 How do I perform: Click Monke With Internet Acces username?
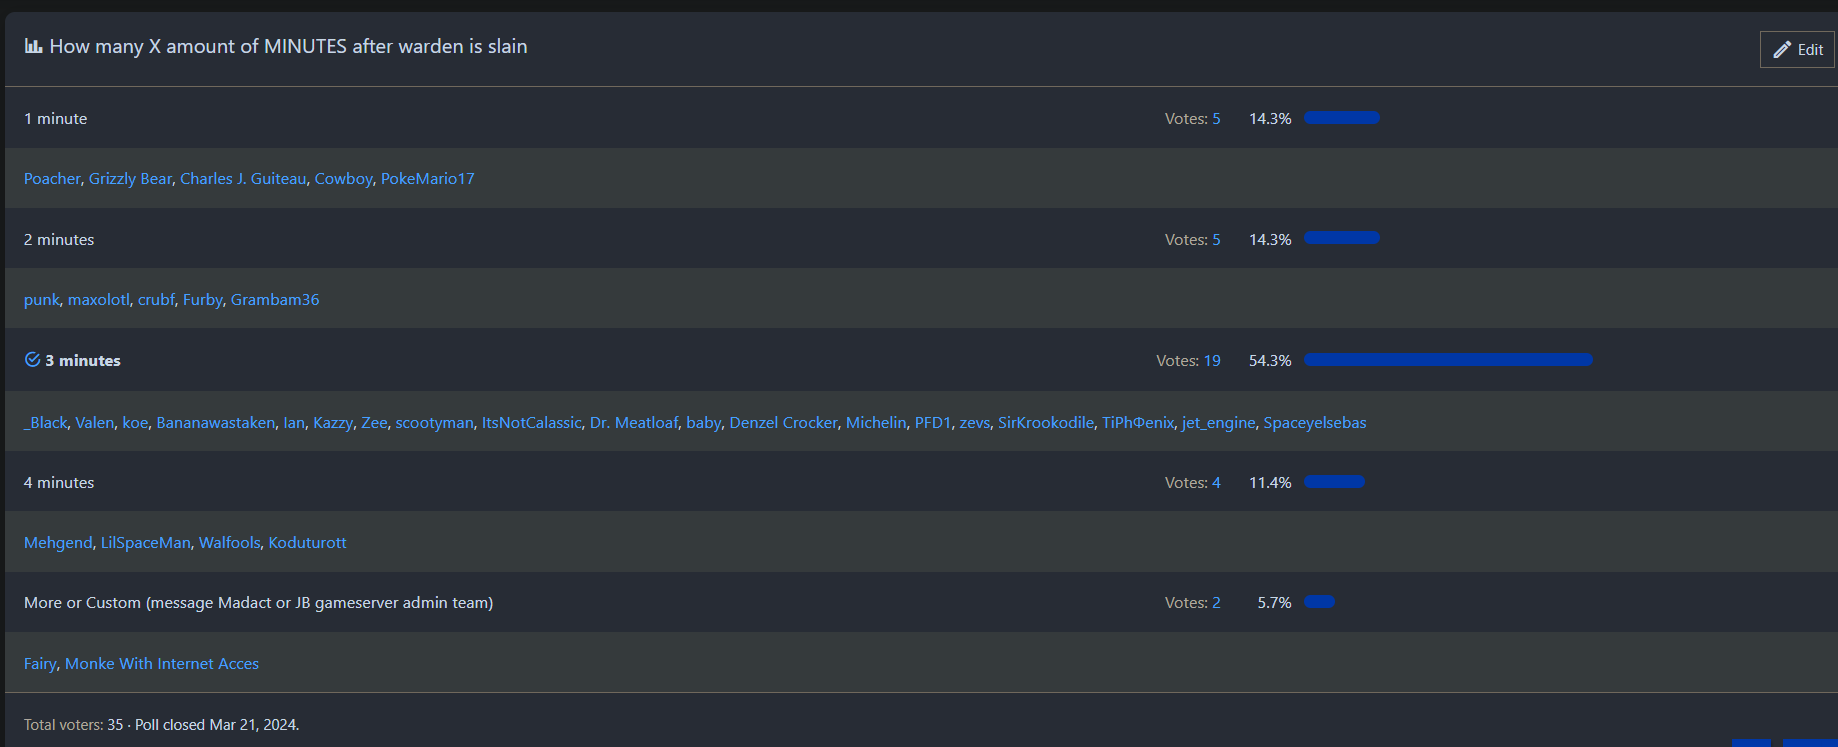pos(162,664)
